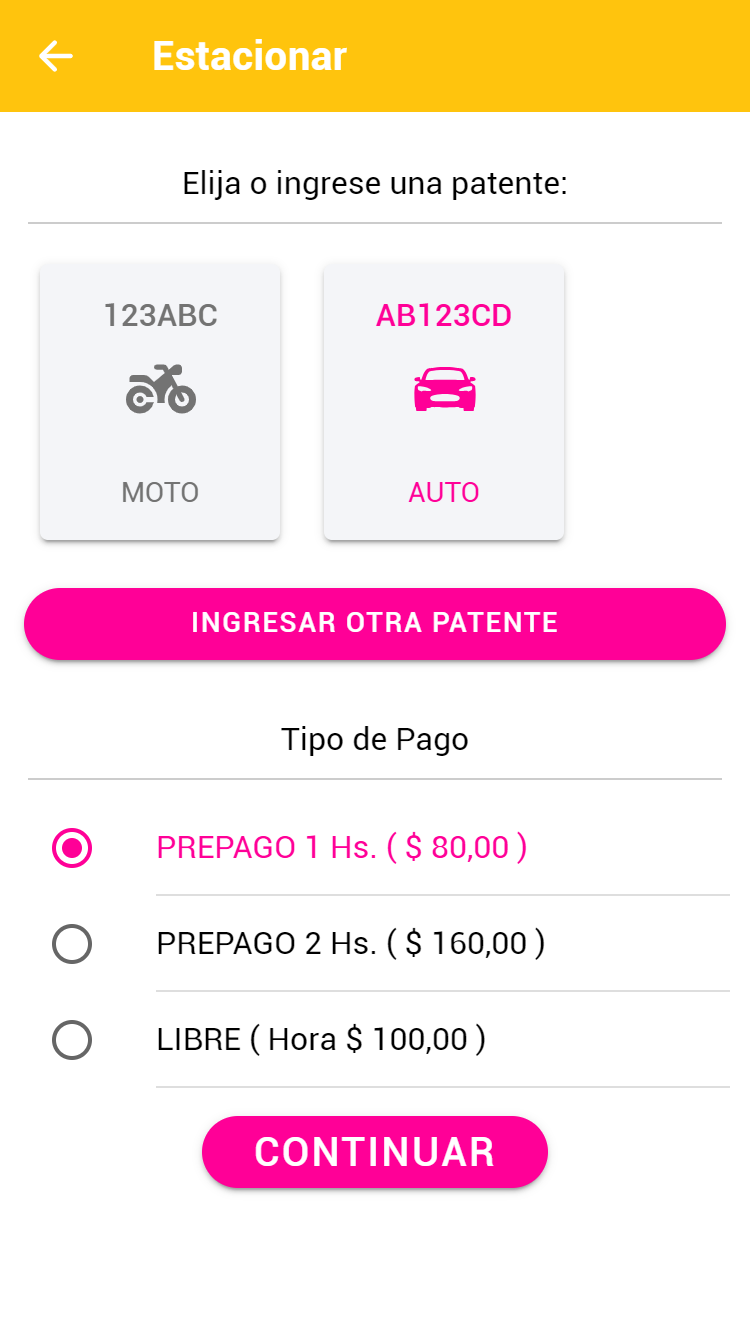Click the Elija o ingrese una patente heading
Viewport: 750px width, 1334px height.
375,184
